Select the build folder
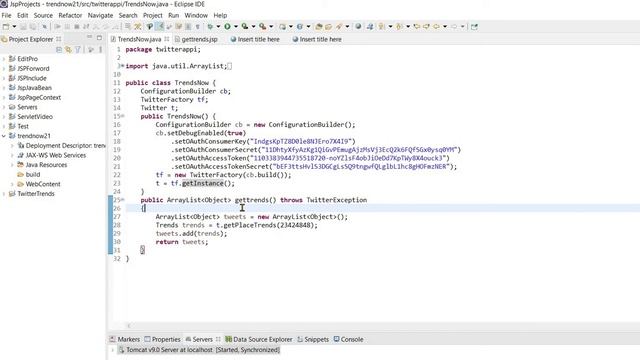 pyautogui.click(x=33, y=174)
